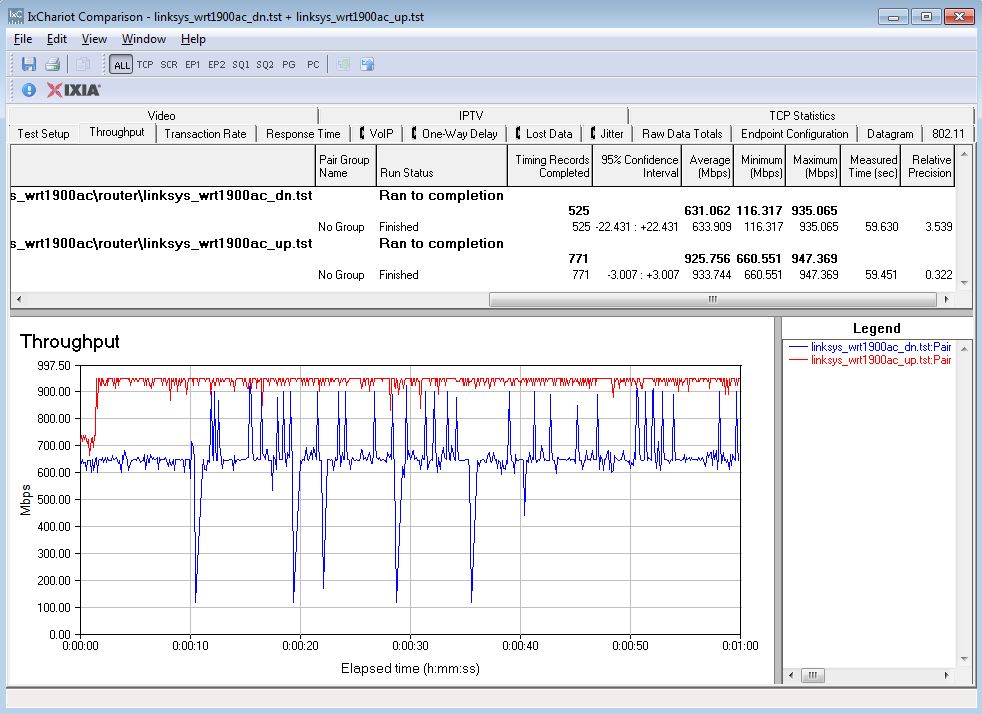Image resolution: width=982 pixels, height=714 pixels.
Task: Toggle the SQ2 filter button
Action: coord(265,65)
